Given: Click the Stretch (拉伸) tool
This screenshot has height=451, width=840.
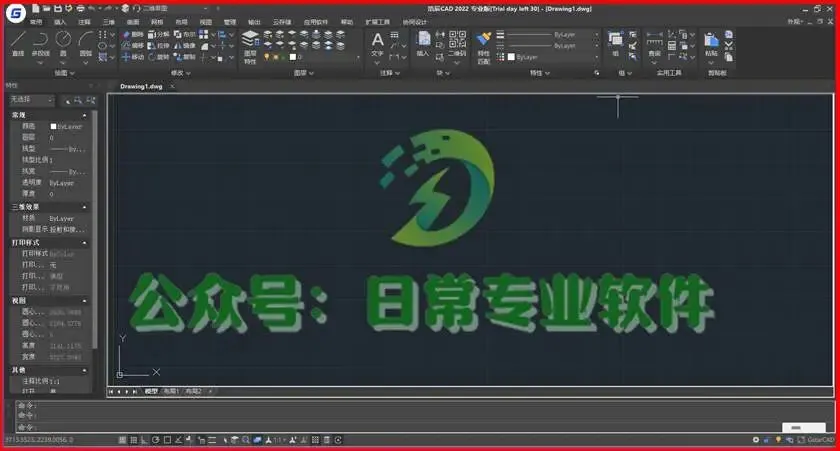Looking at the screenshot, I should 159,46.
